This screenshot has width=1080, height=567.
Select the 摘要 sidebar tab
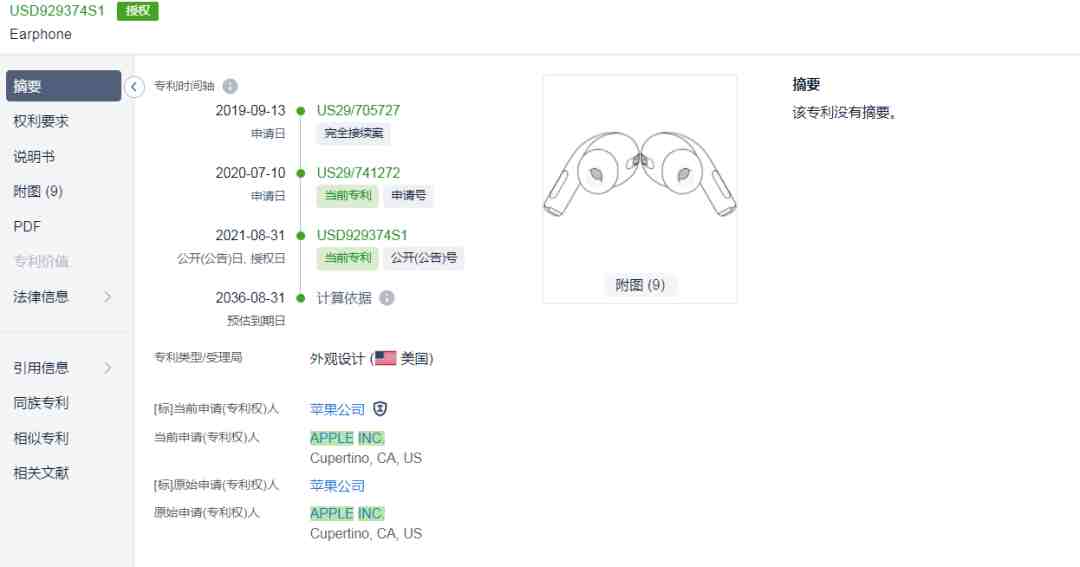[63, 86]
